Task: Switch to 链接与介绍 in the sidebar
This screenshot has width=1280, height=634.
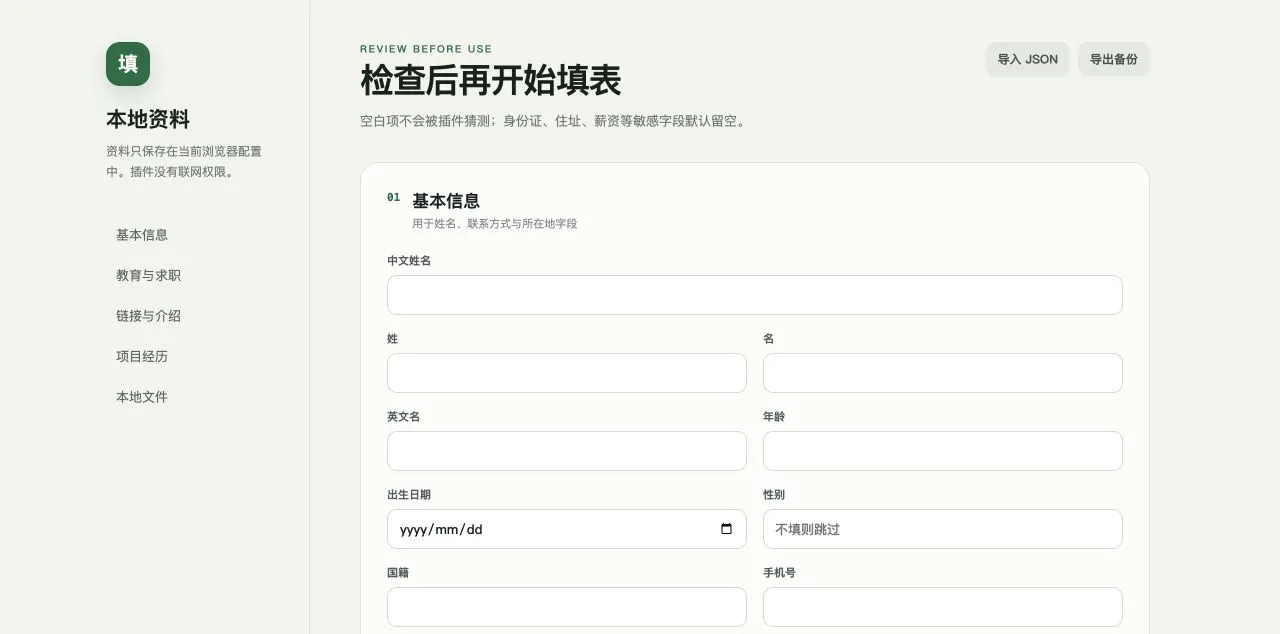Action: [148, 316]
